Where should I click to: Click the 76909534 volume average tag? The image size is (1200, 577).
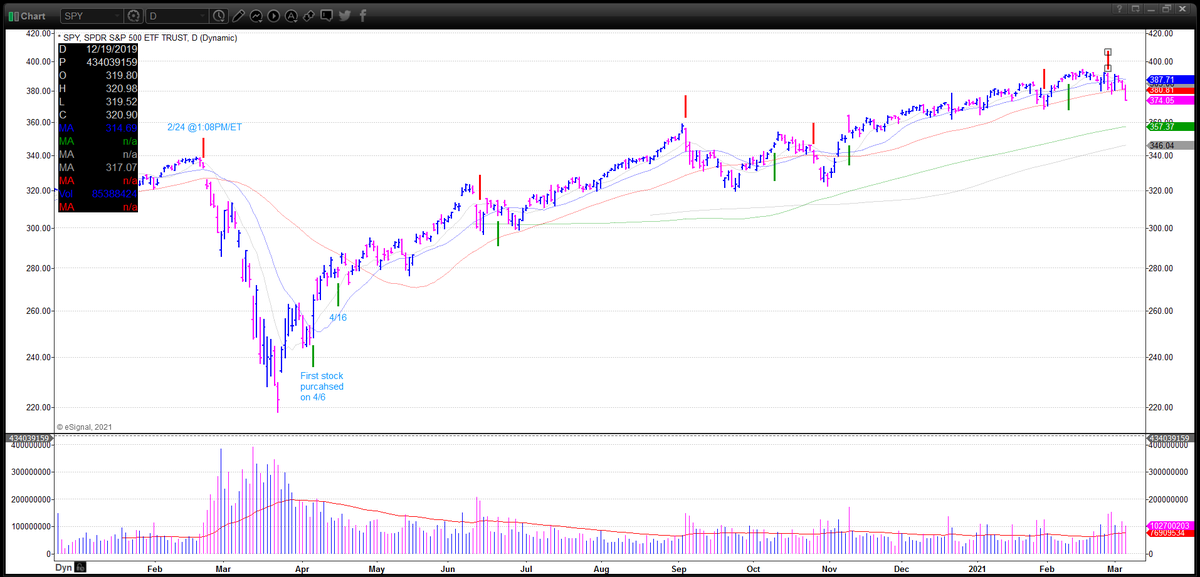coord(1168,533)
